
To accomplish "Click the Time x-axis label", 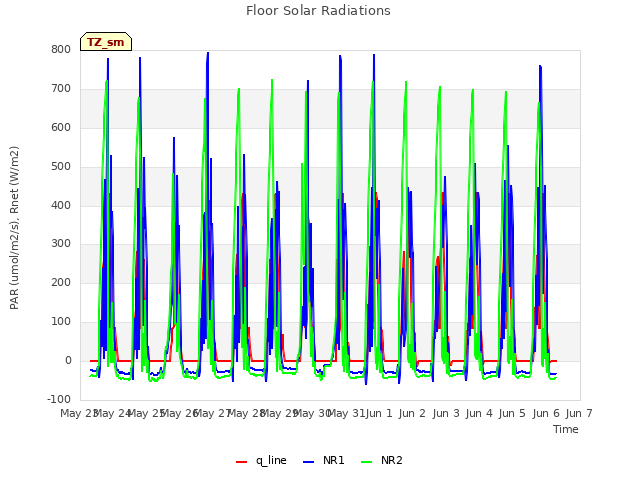I will pos(566,429).
